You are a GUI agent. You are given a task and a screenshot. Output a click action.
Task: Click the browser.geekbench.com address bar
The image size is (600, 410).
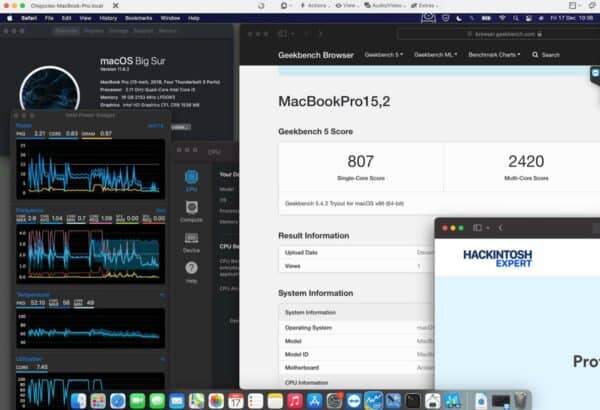click(499, 34)
